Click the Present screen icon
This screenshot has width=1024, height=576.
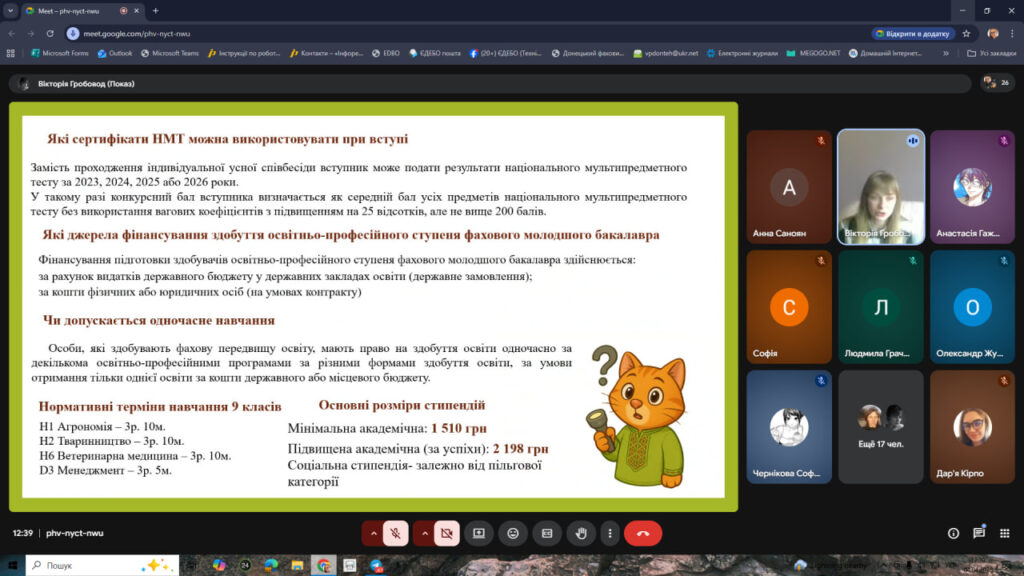coord(478,533)
